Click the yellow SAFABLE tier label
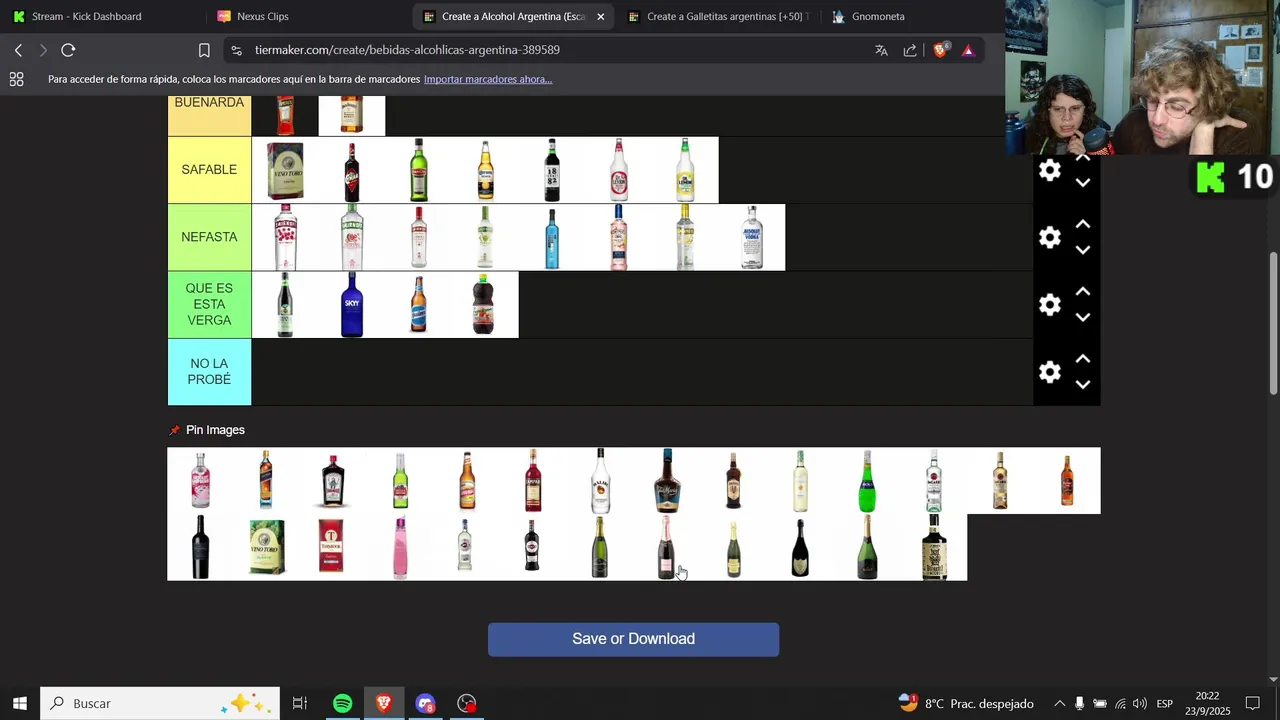The width and height of the screenshot is (1280, 720). click(x=209, y=170)
